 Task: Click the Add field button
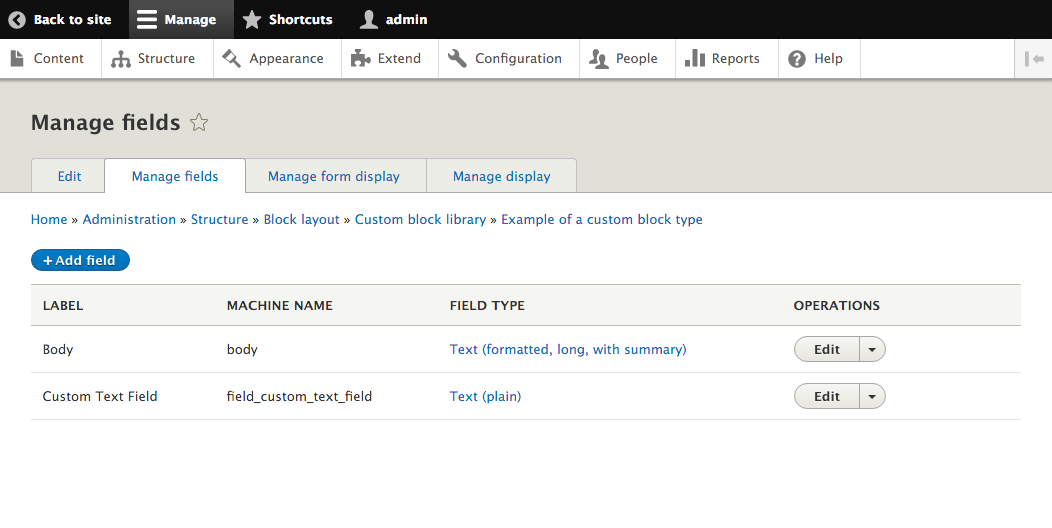tap(80, 260)
